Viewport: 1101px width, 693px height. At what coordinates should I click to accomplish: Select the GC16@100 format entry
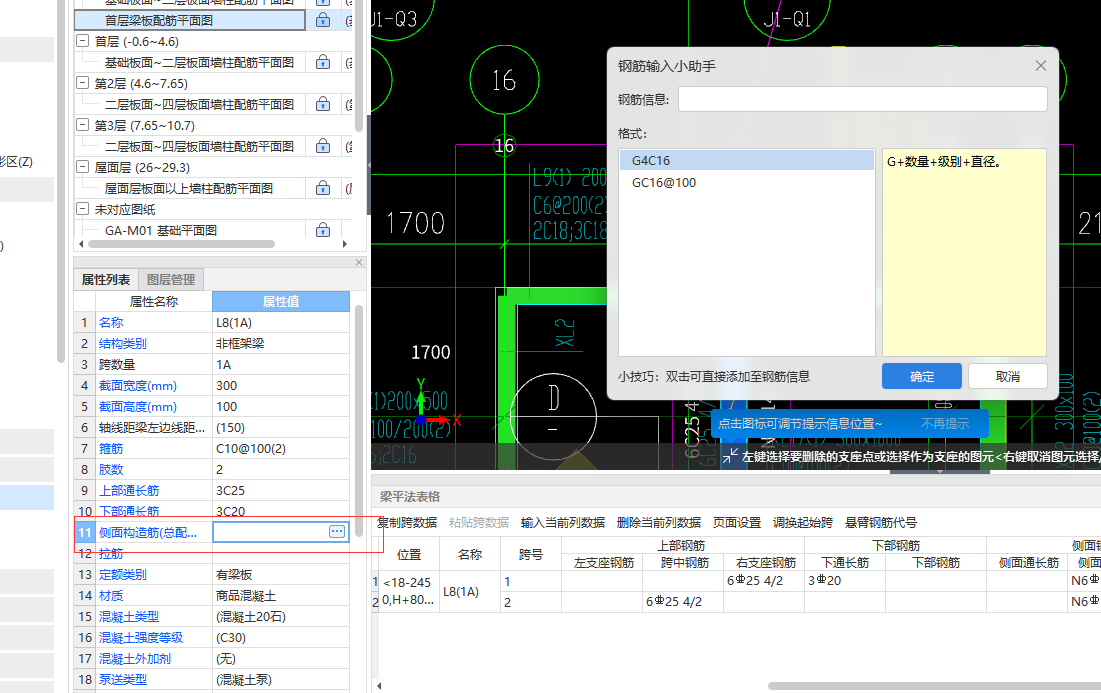click(x=746, y=183)
